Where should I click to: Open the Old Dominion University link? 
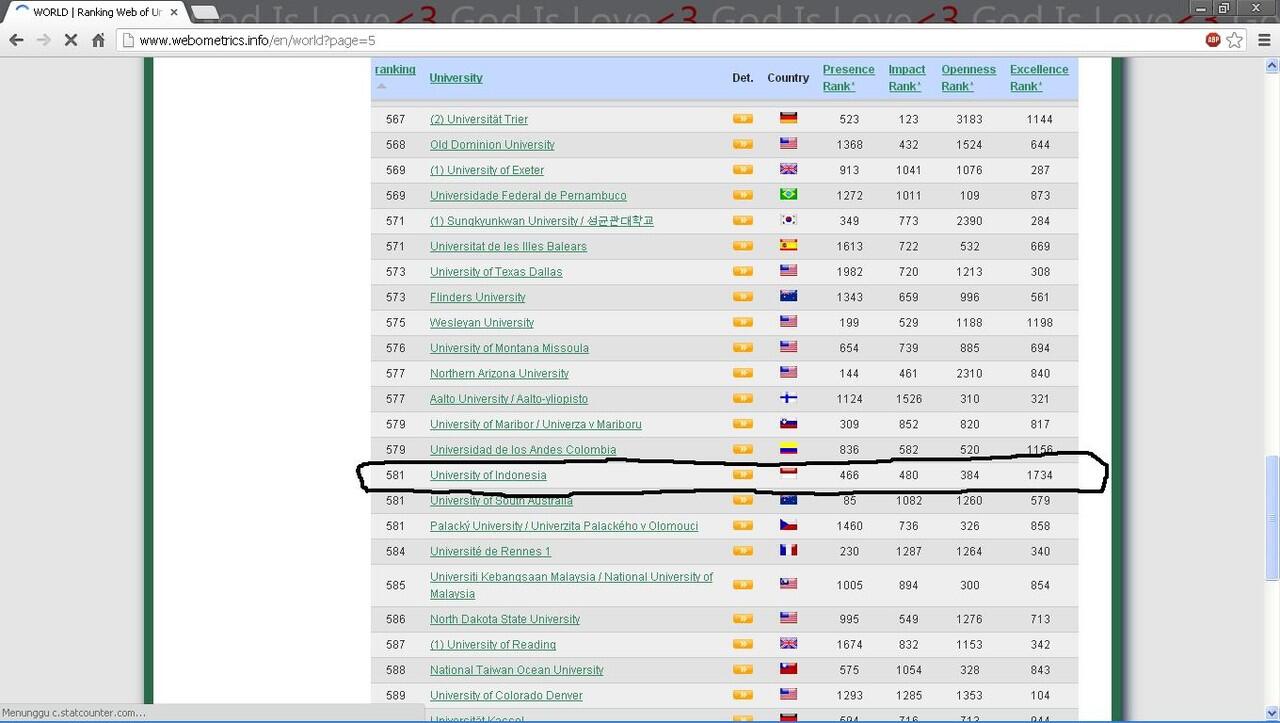492,145
